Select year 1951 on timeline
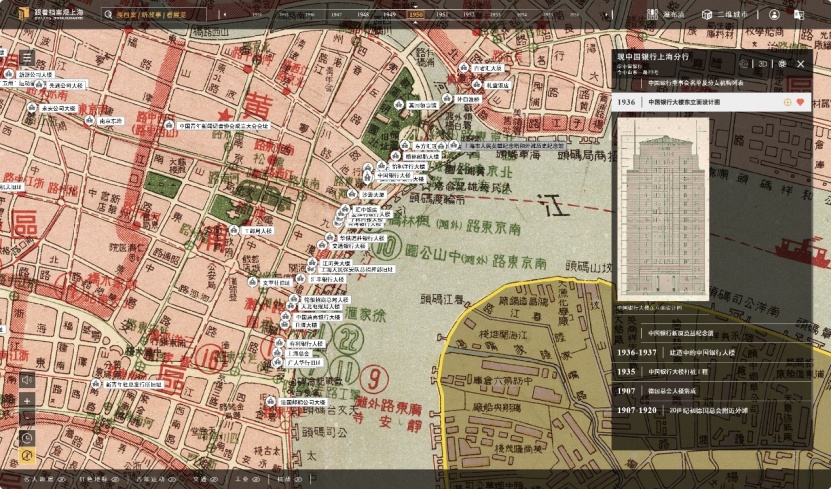The width and height of the screenshot is (831, 489). (442, 15)
